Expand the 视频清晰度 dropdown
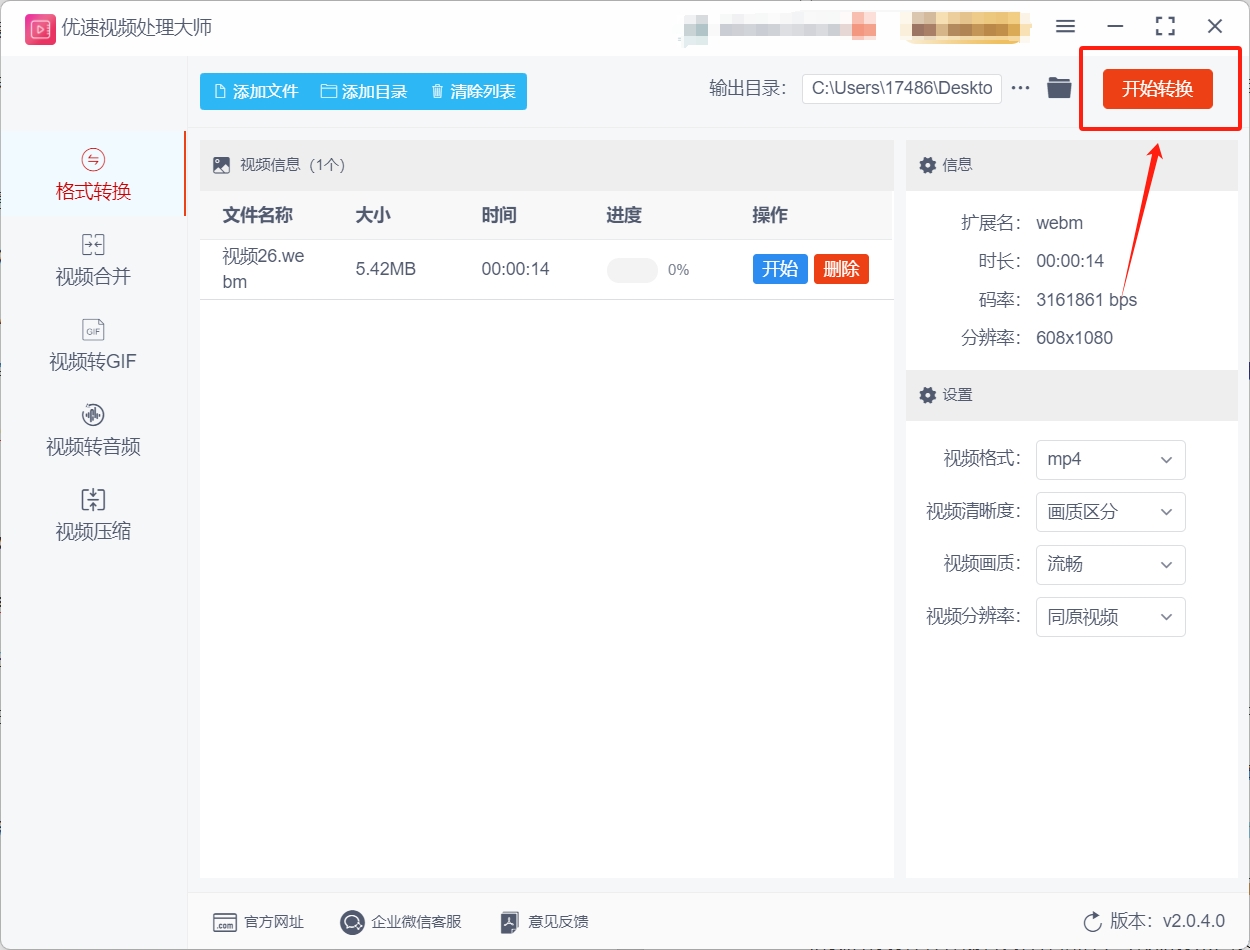The height and width of the screenshot is (950, 1250). (1110, 512)
